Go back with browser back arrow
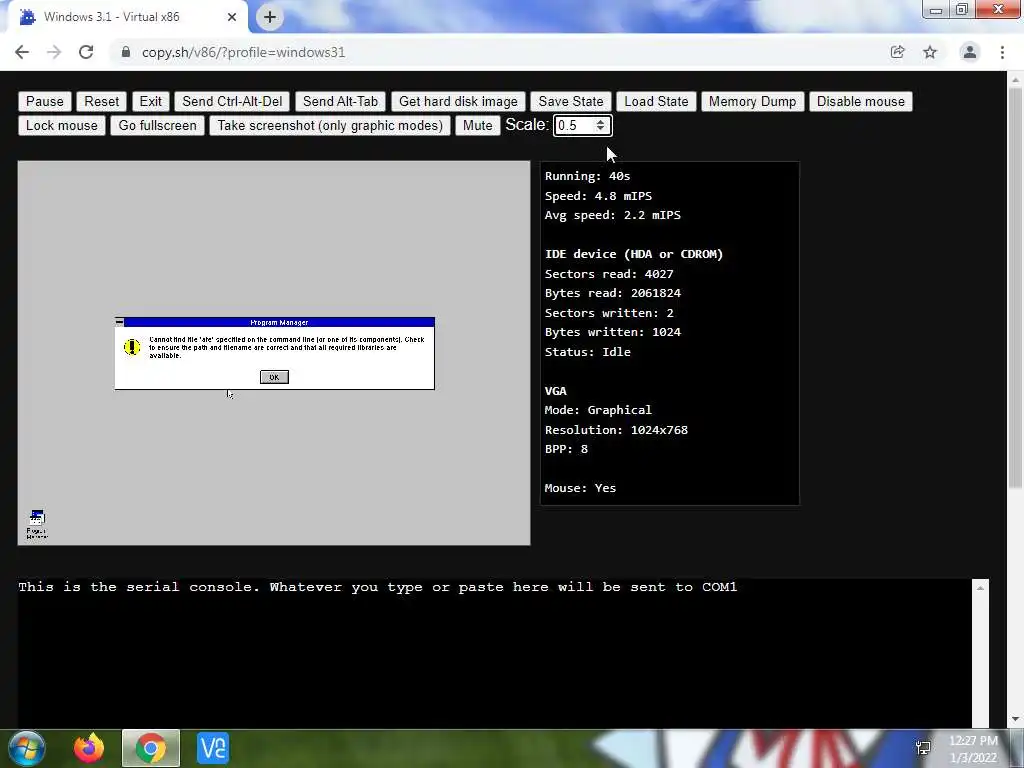The width and height of the screenshot is (1024, 768). click(x=22, y=52)
